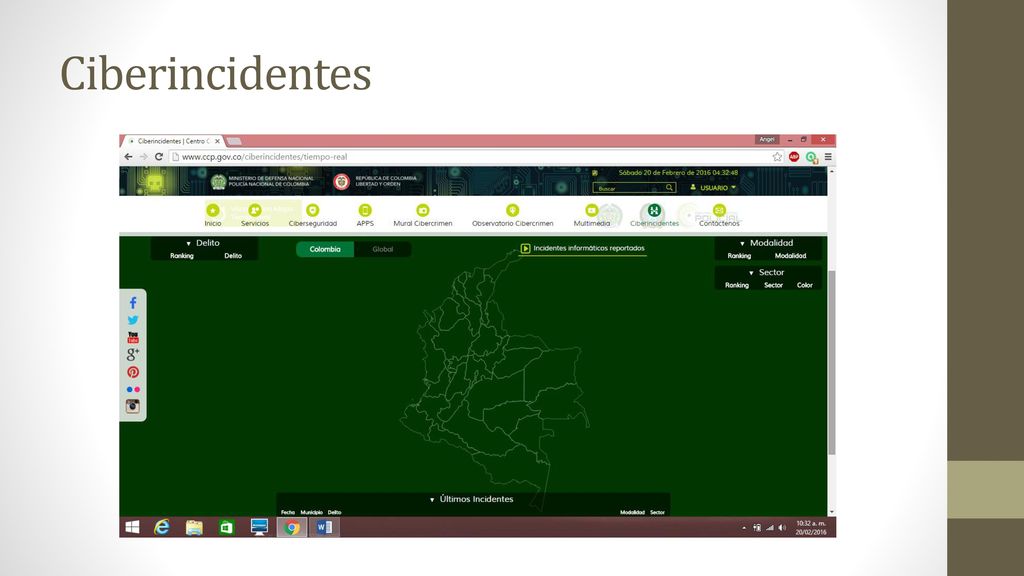
Task: Open the Pinterest sidebar icon
Action: coord(133,372)
